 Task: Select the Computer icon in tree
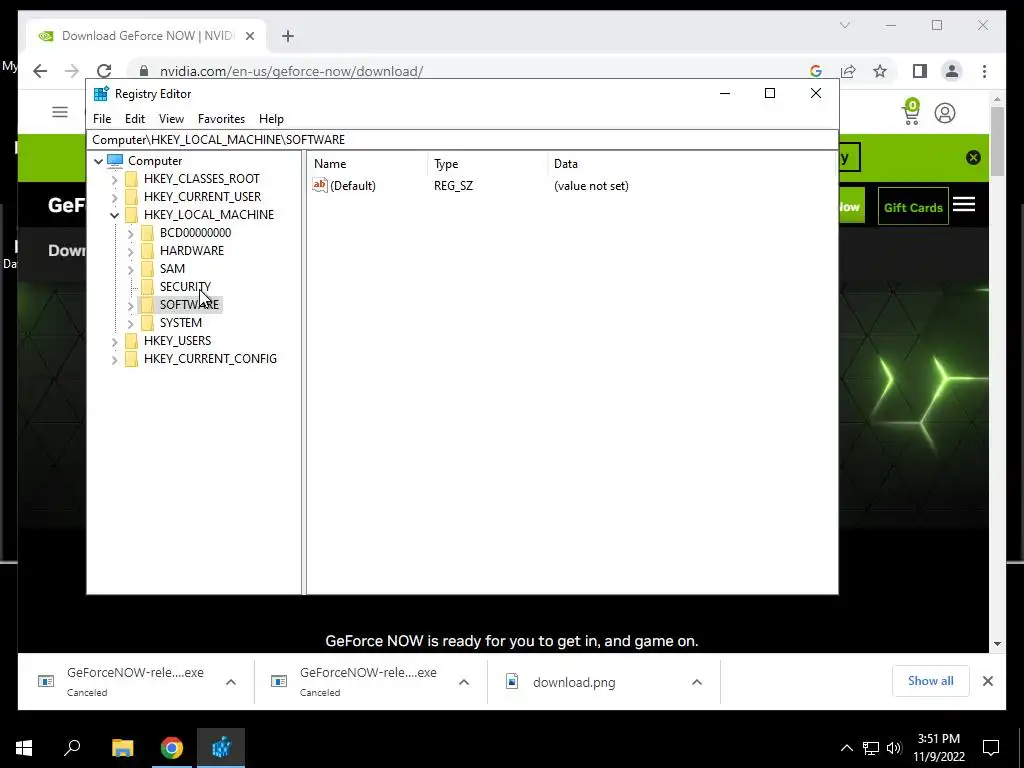[x=115, y=161]
